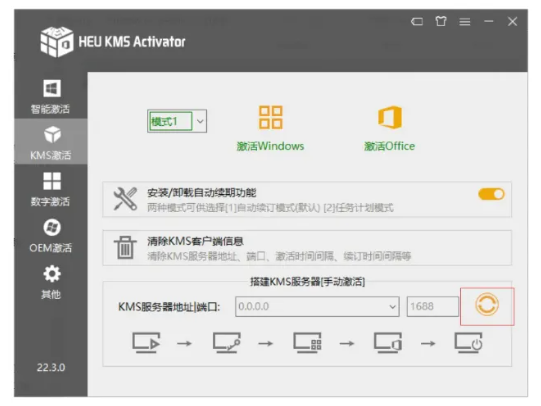The width and height of the screenshot is (541, 406).
Task: Click the monitor with power step icon
Action: (x=469, y=343)
